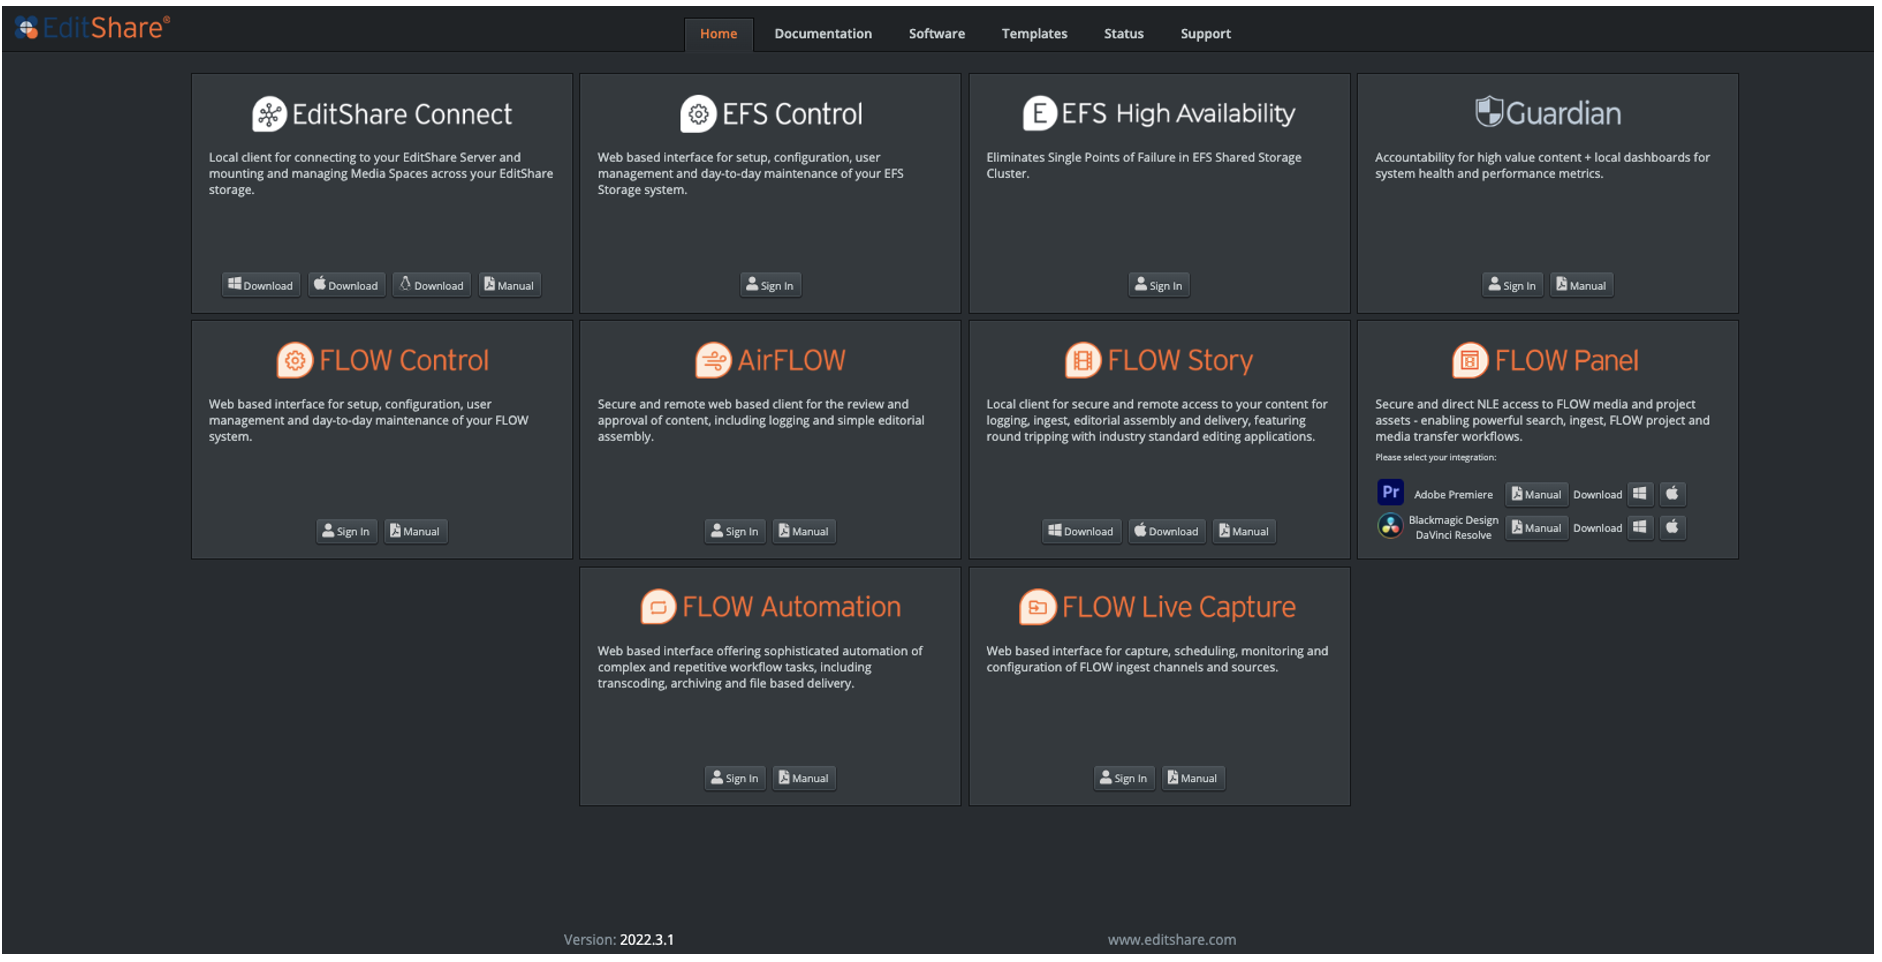Click the FLOW Automation heading text
The image size is (1882, 962).
791,607
